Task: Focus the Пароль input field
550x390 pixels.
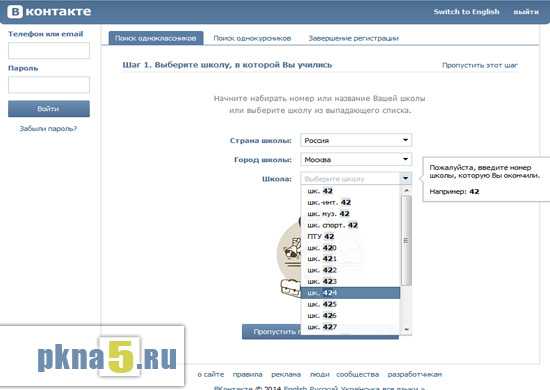Action: point(49,85)
